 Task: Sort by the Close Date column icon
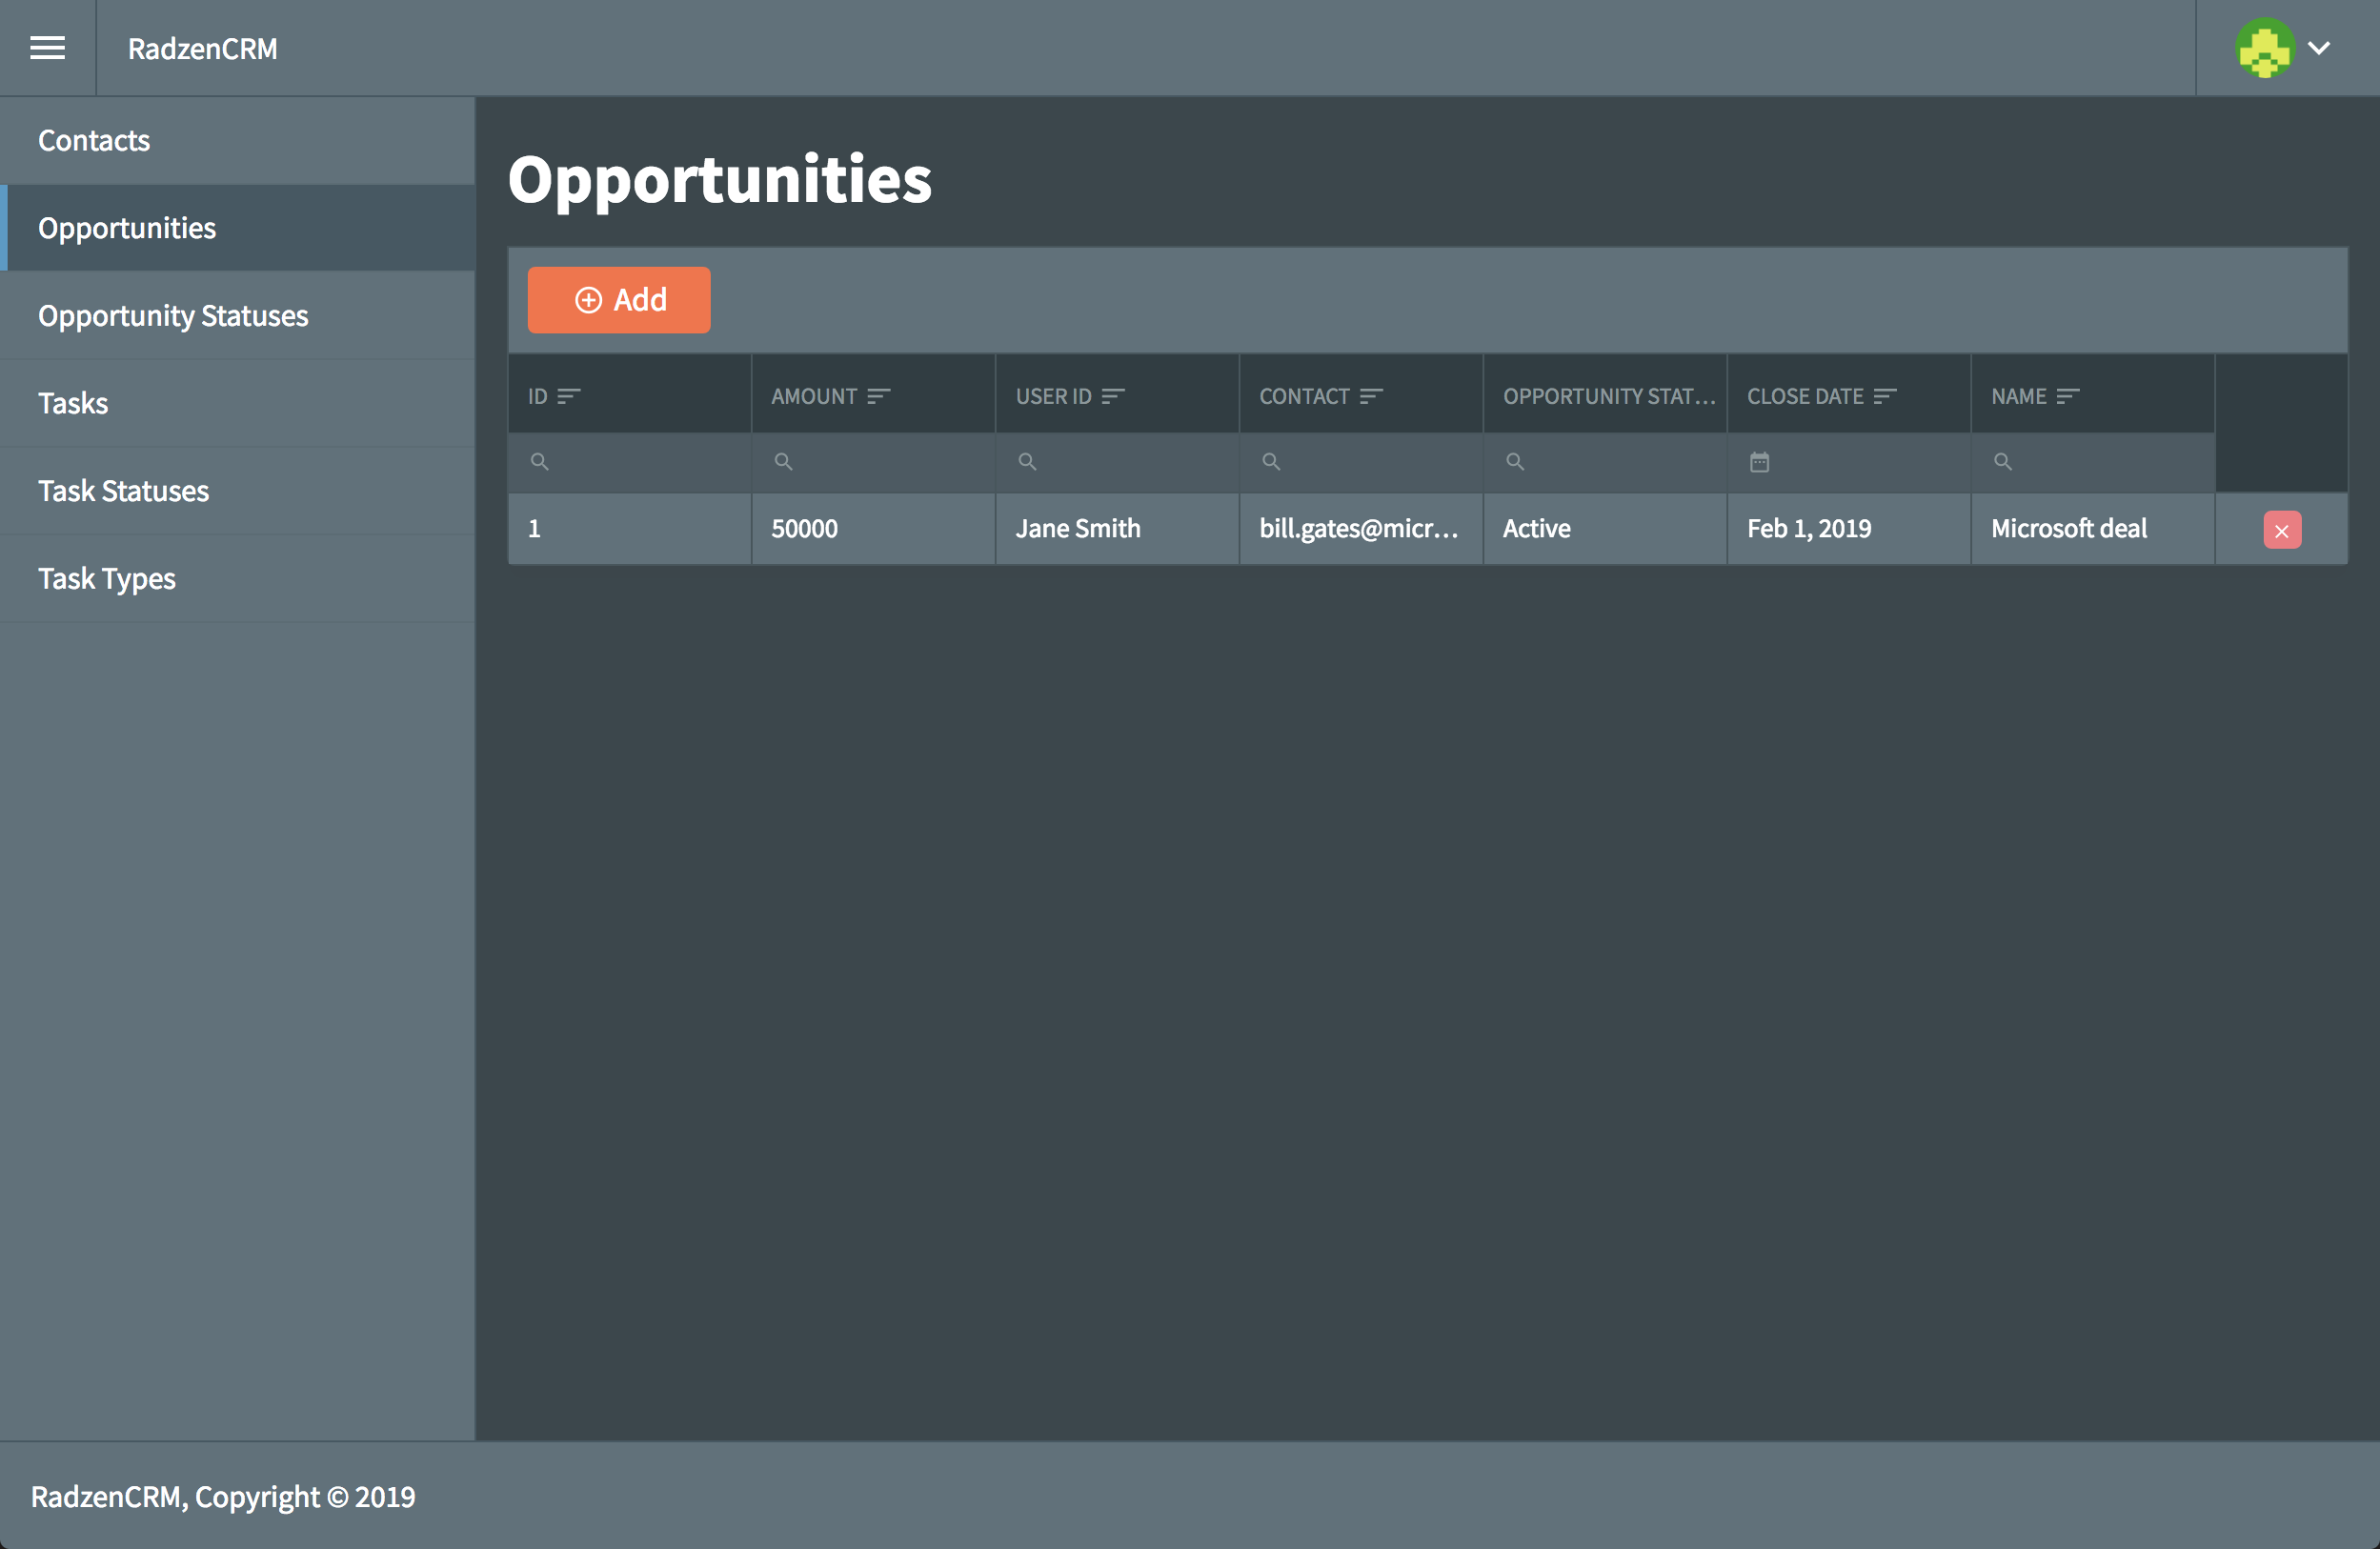tap(1885, 396)
